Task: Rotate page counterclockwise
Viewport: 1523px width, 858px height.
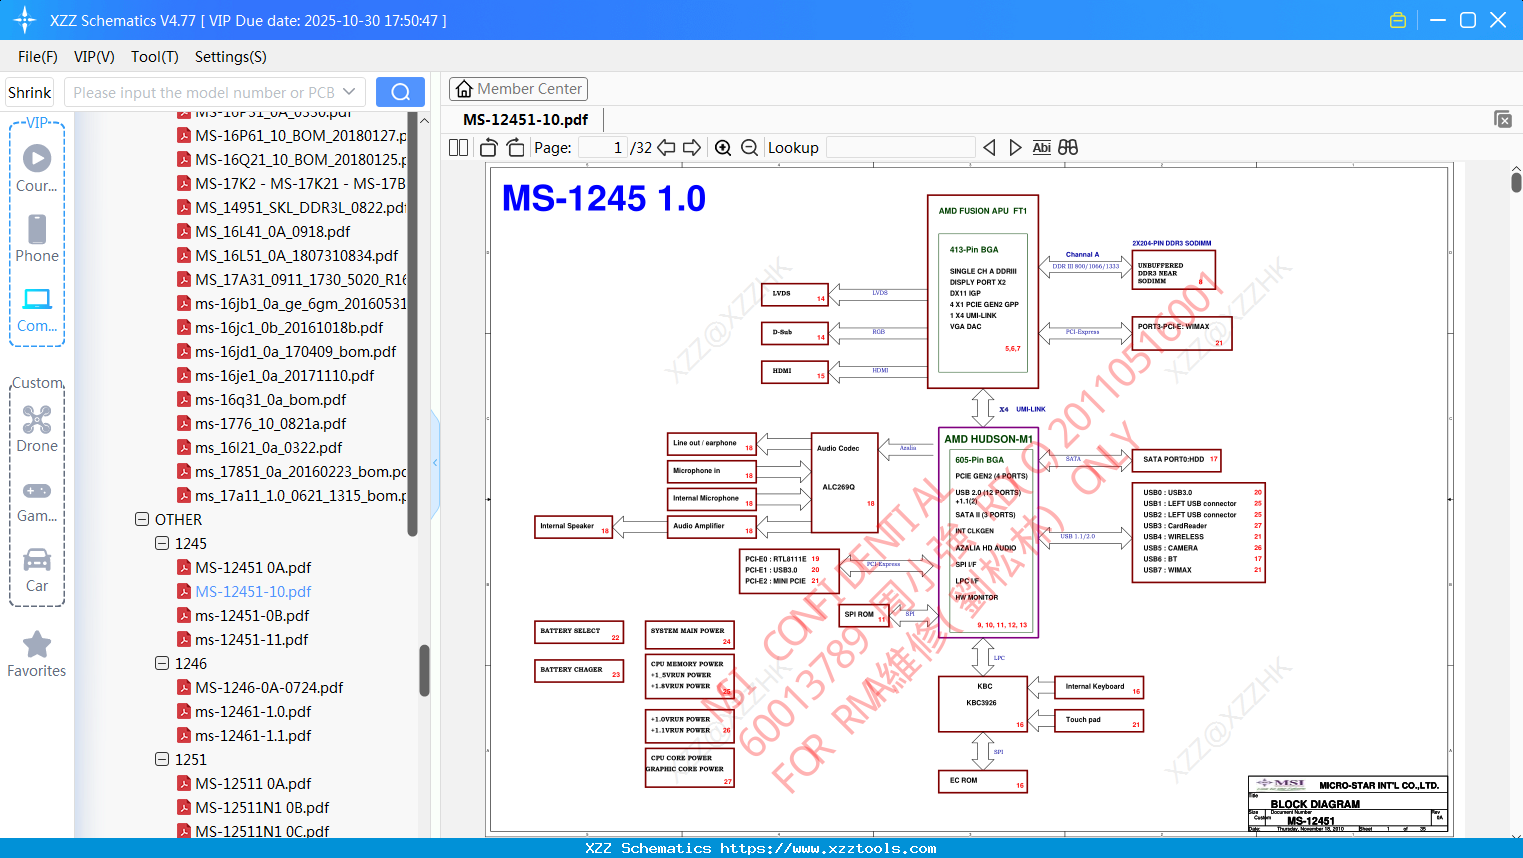Action: click(489, 148)
